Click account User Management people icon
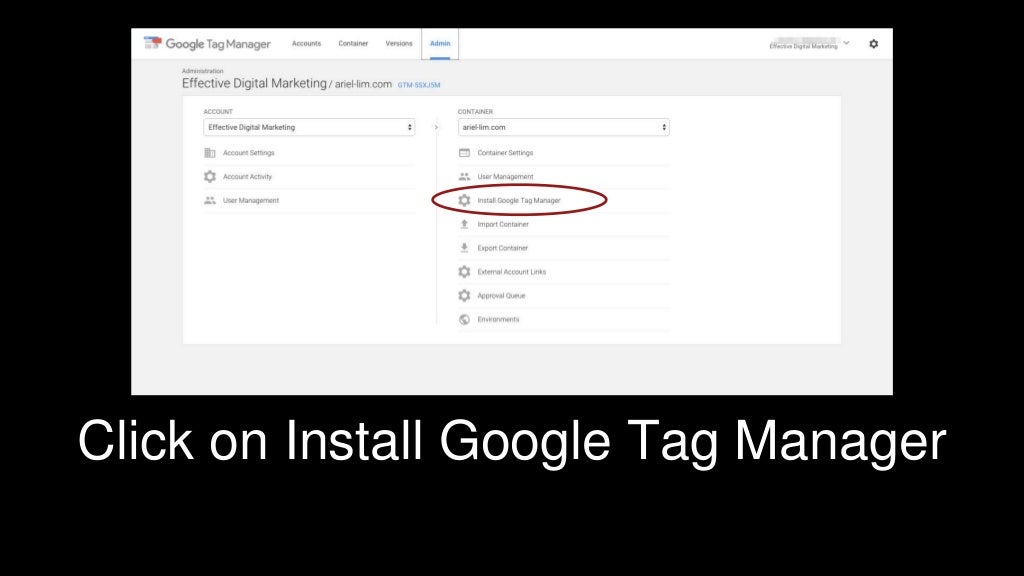 [x=210, y=200]
